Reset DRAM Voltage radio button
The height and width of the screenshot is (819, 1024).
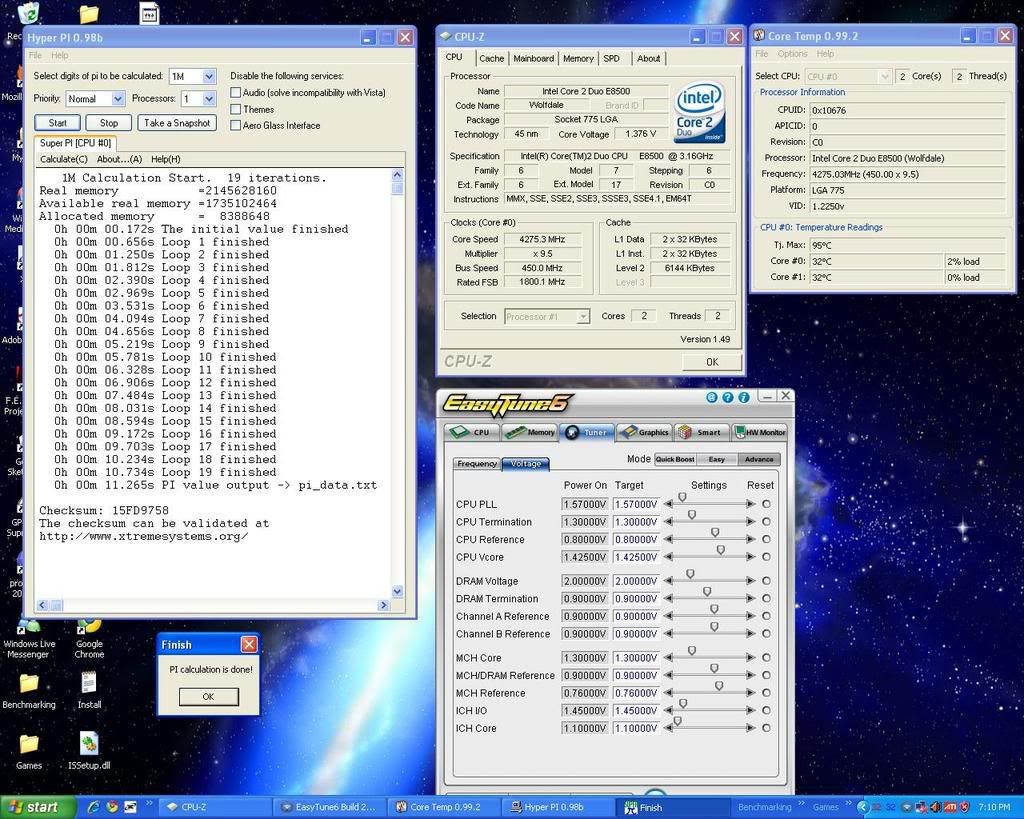click(x=766, y=581)
